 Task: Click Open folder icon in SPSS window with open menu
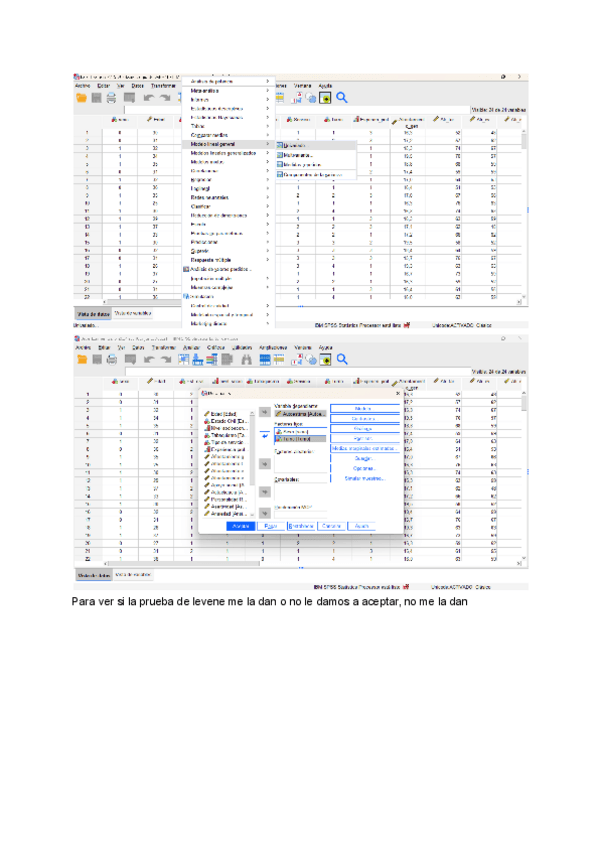tap(82, 98)
